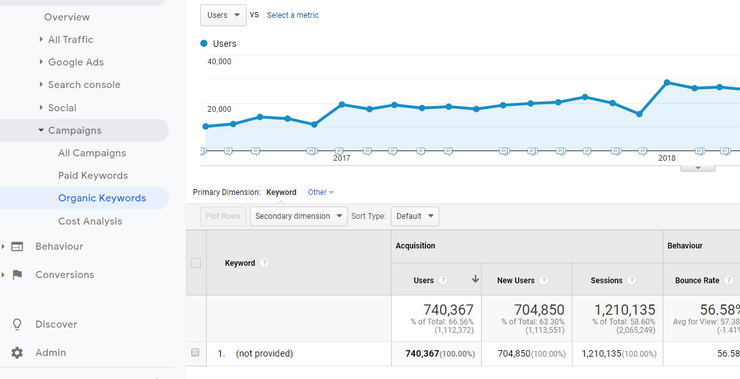Screen dimensions: 740x379
Task: Open Cost Analysis report
Action: click(90, 221)
